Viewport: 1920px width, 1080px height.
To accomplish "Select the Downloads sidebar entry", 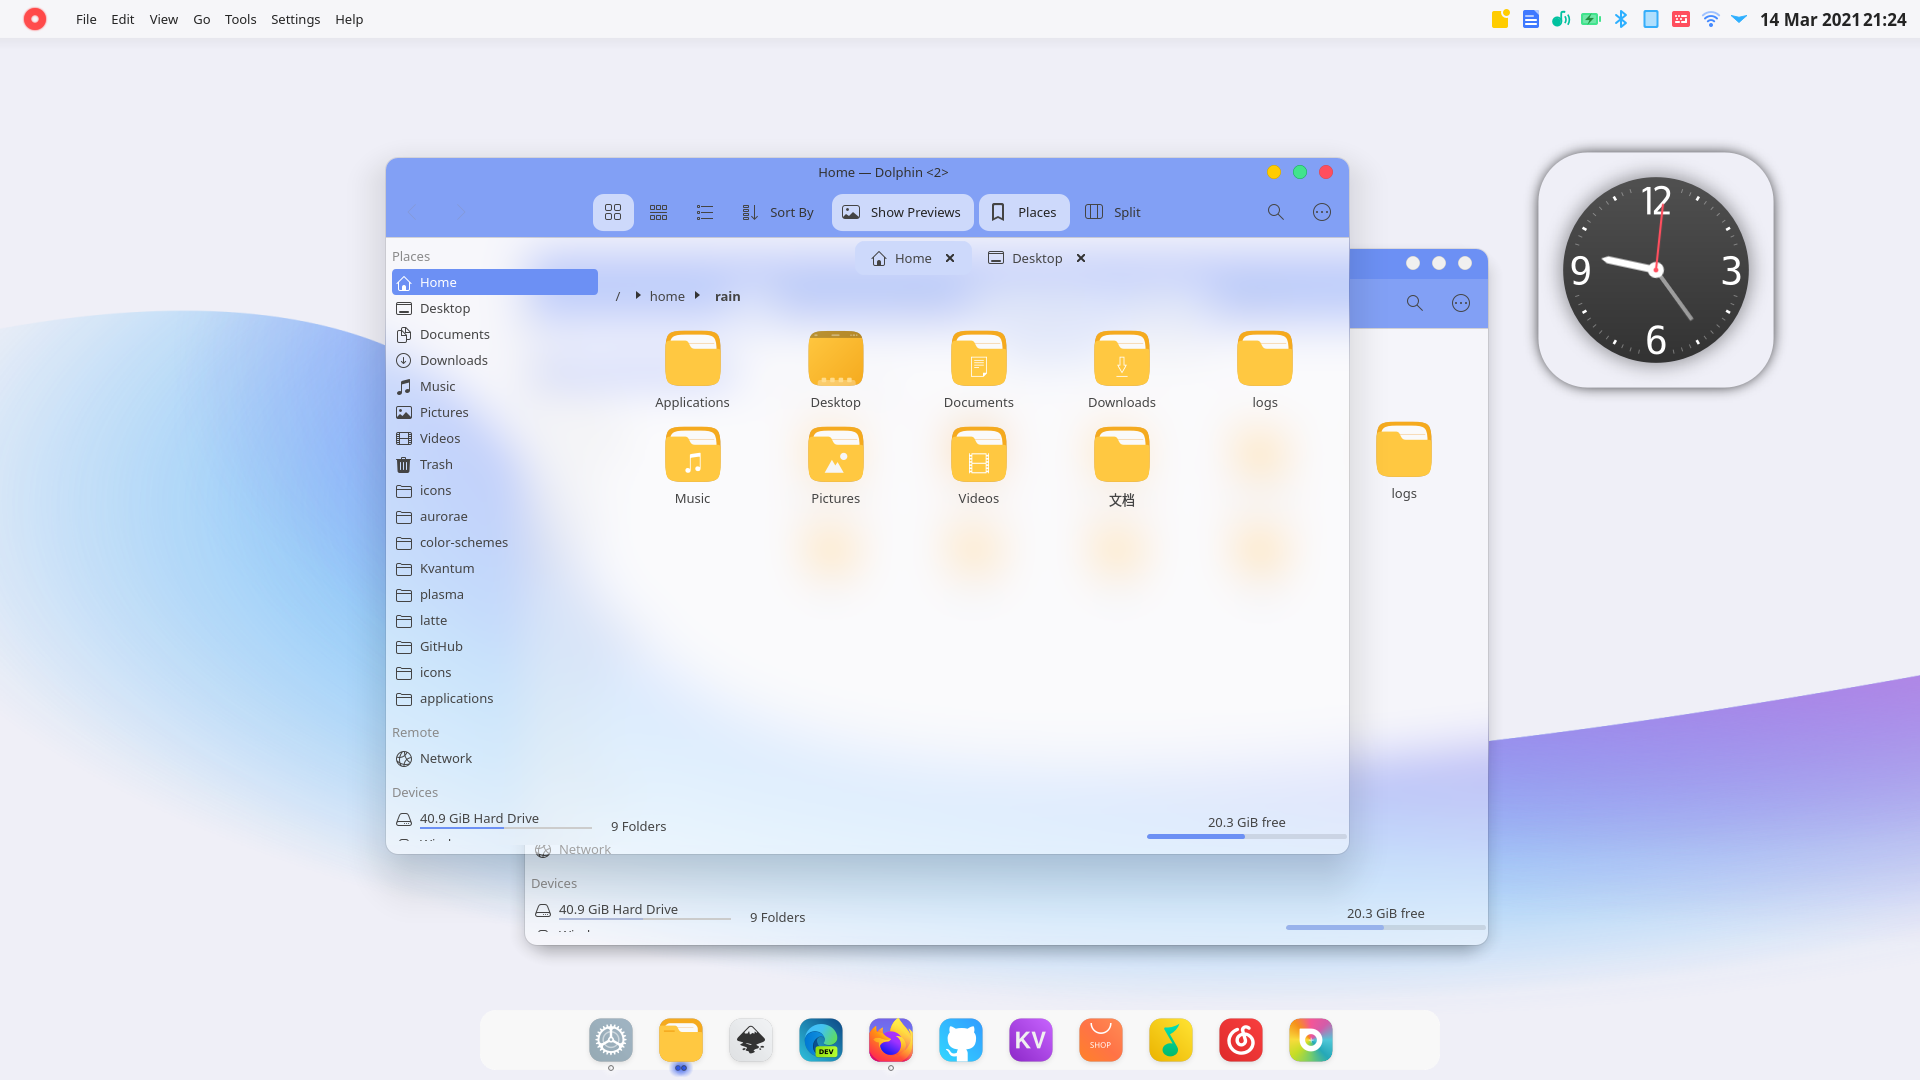I will coord(453,360).
